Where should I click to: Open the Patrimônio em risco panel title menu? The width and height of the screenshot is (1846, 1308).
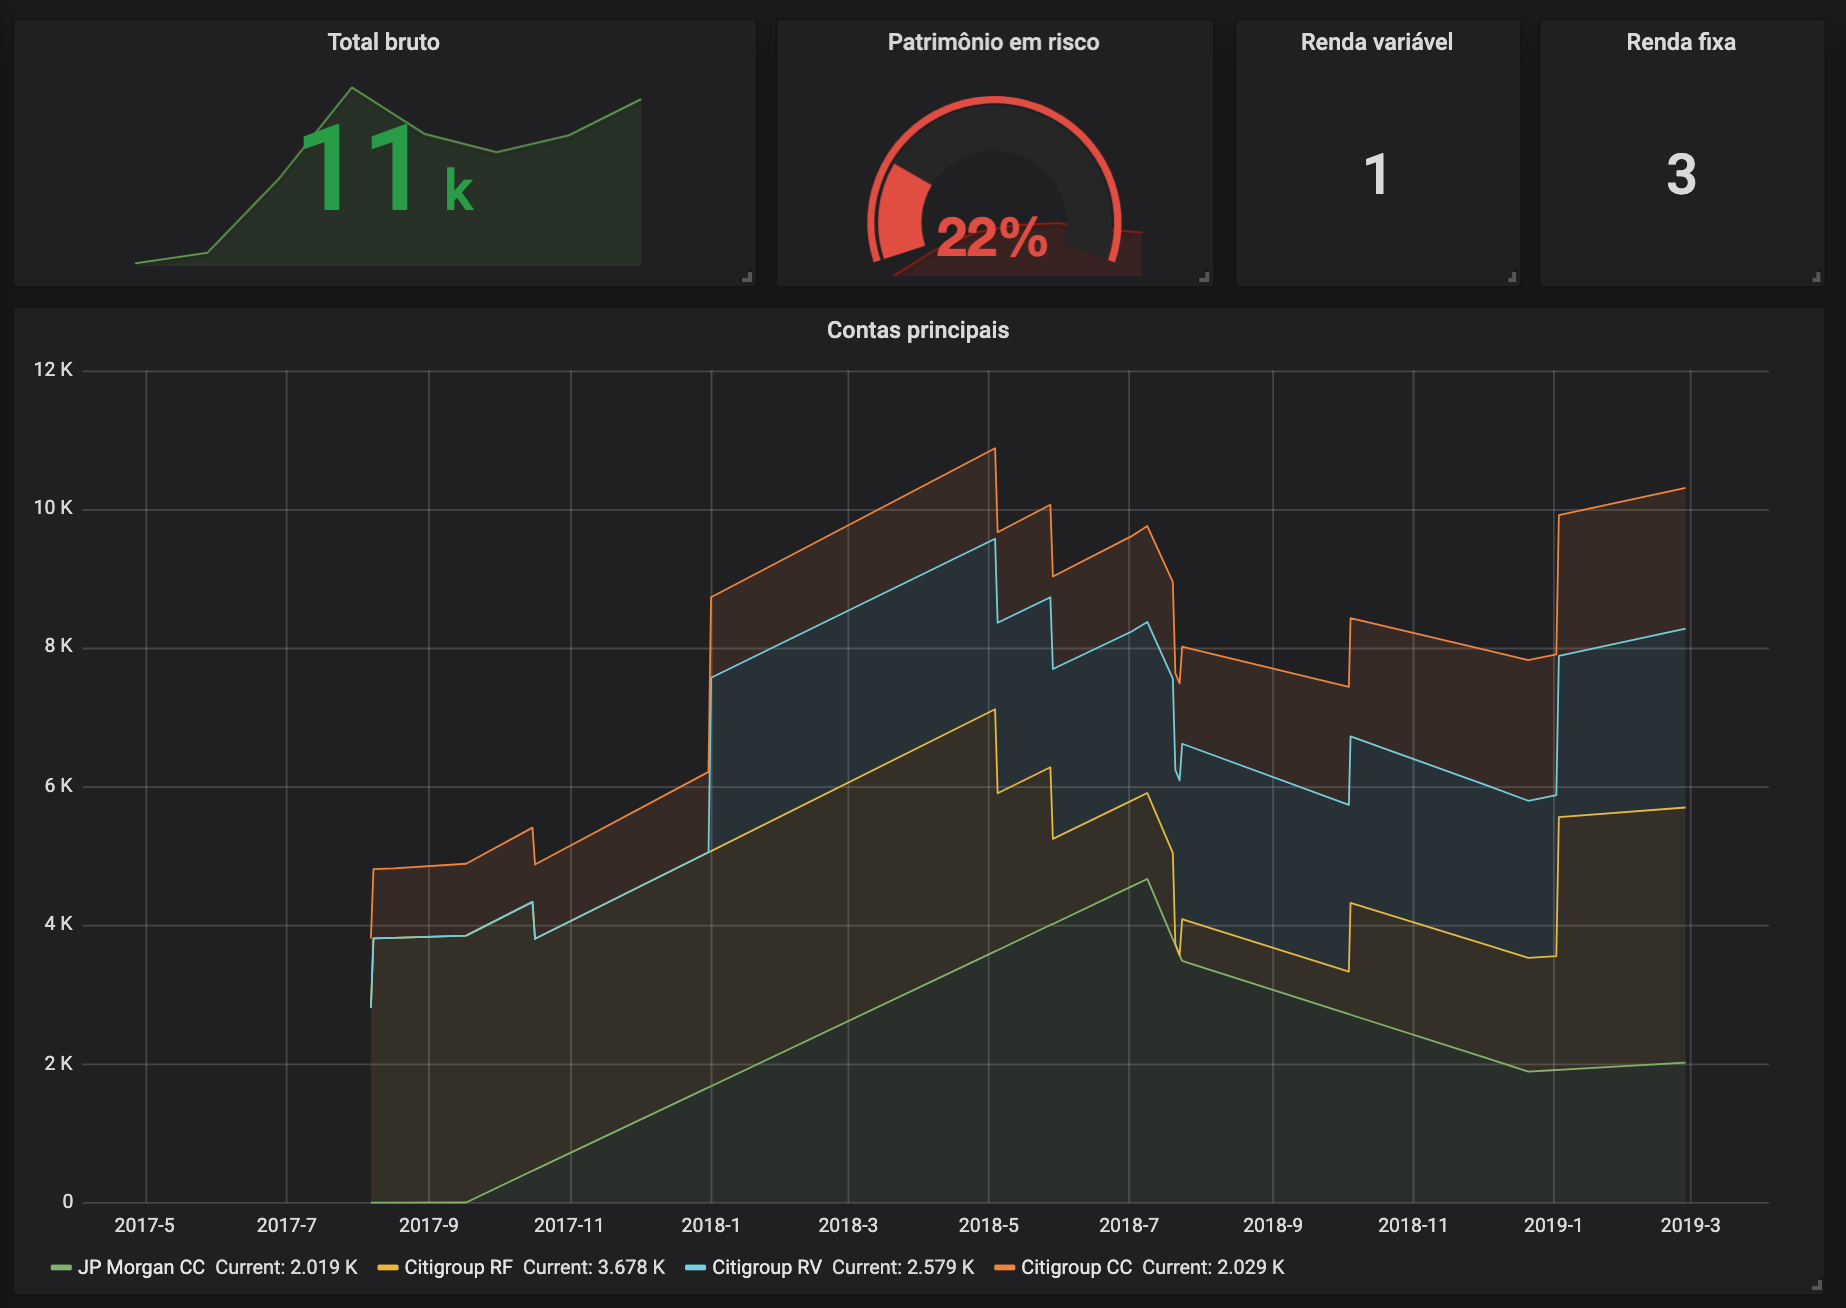[993, 42]
